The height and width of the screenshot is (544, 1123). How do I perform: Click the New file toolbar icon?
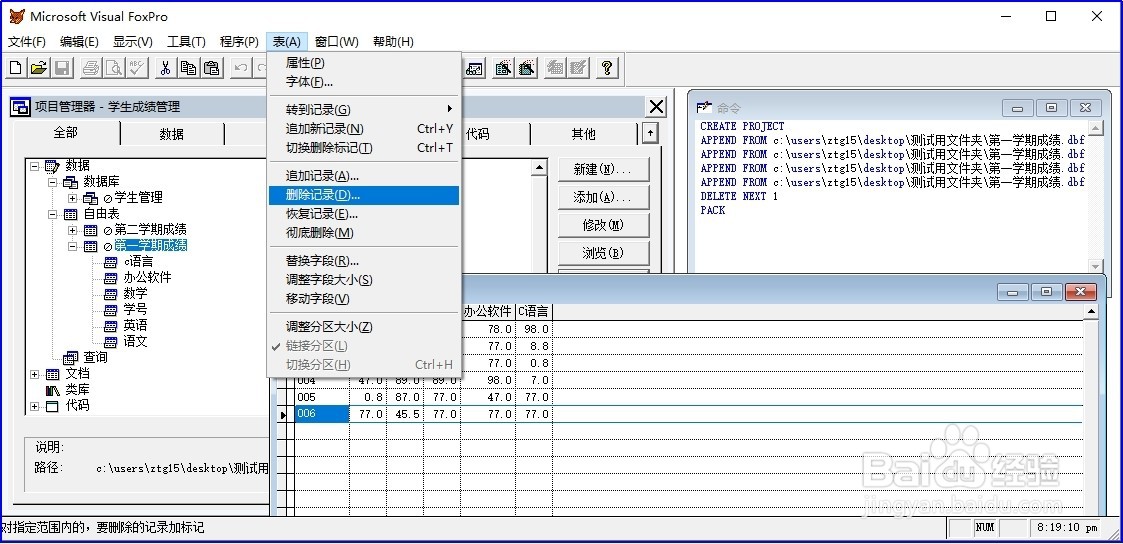point(16,68)
